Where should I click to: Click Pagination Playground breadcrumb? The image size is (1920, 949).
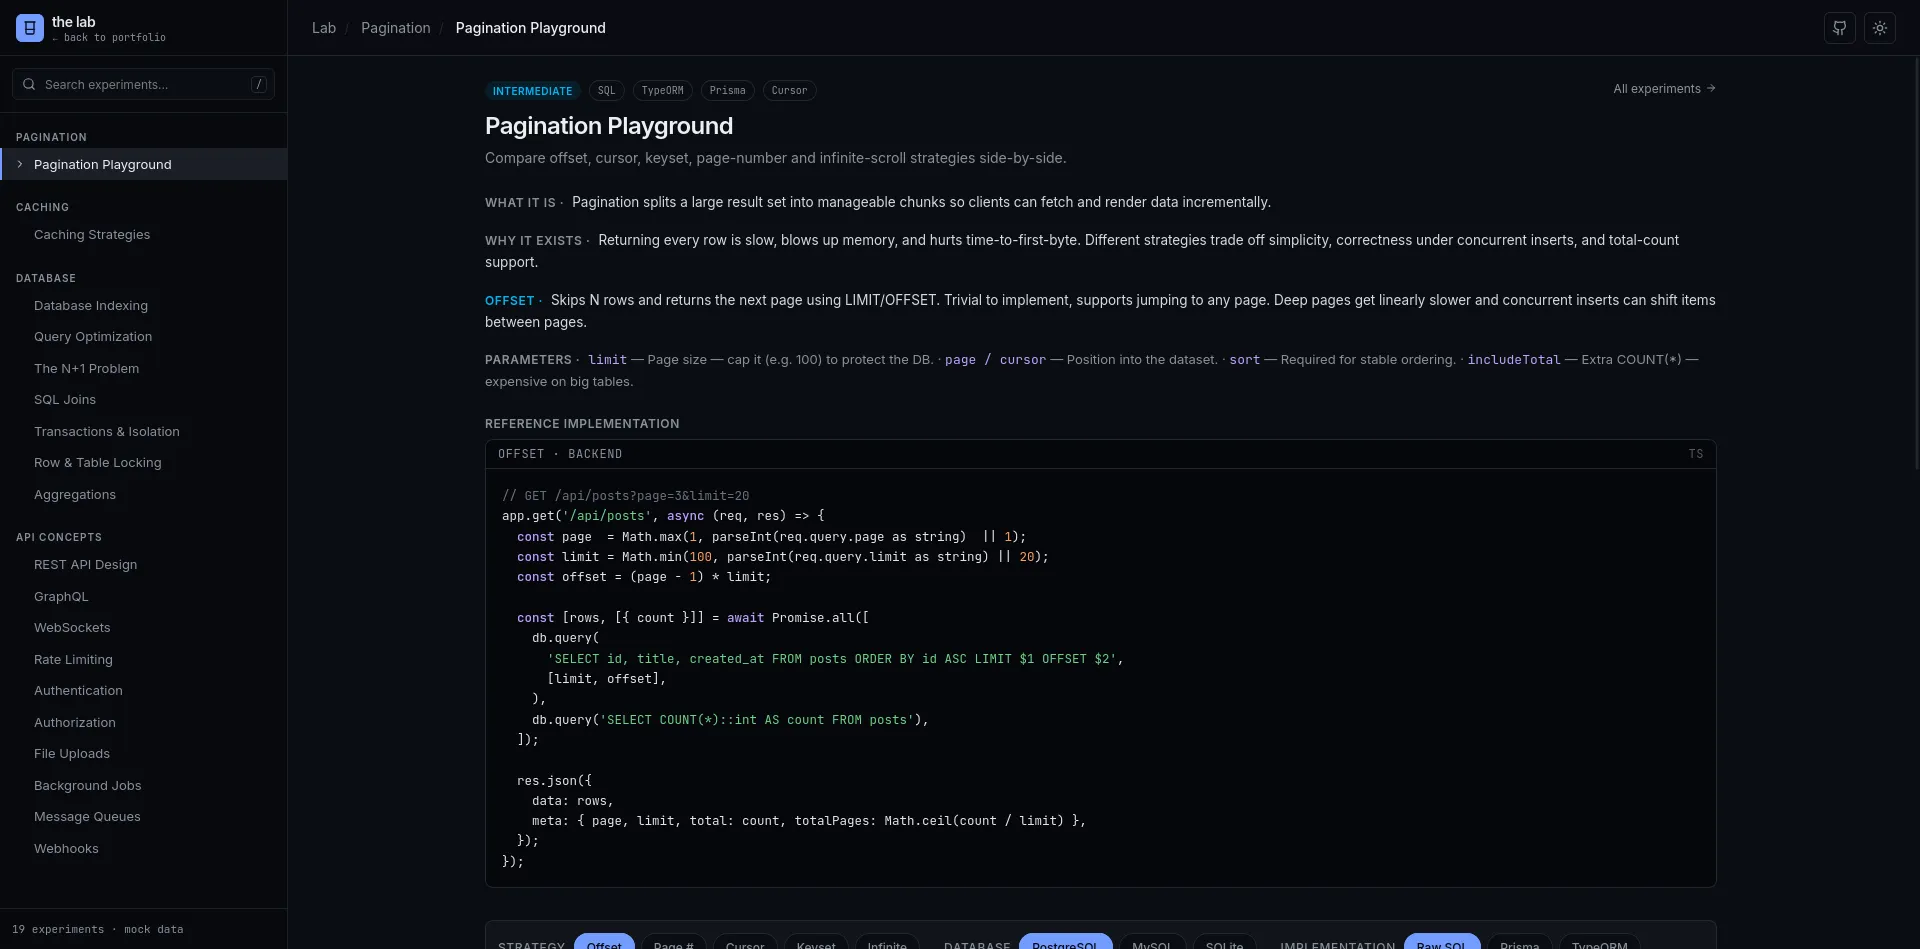point(531,28)
